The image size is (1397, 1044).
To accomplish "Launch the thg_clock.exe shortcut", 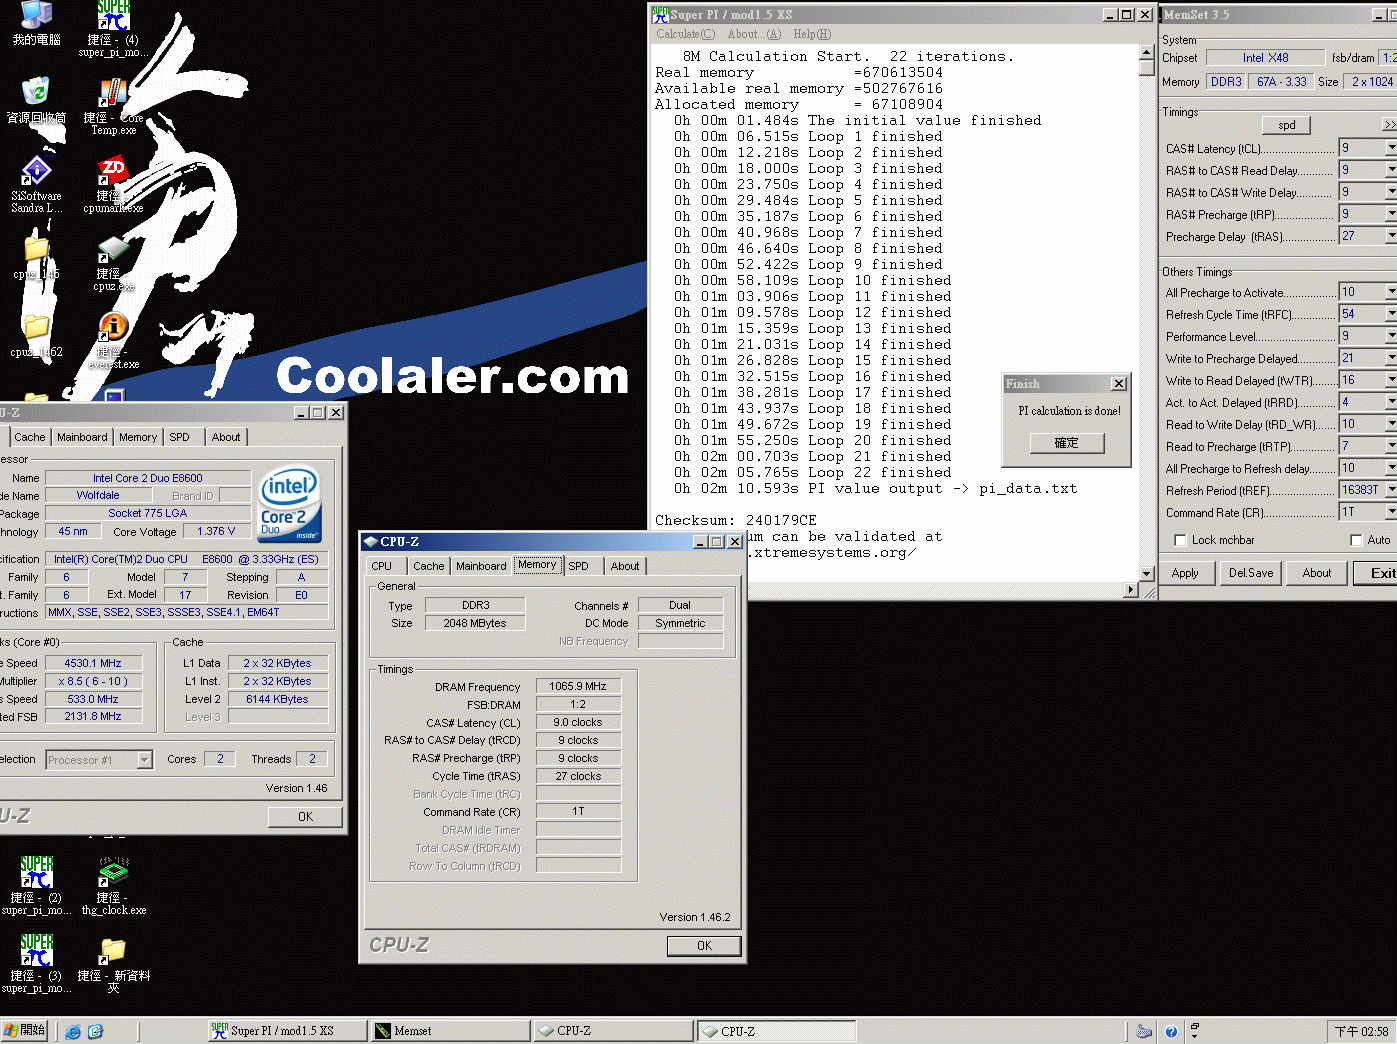I will tap(113, 885).
